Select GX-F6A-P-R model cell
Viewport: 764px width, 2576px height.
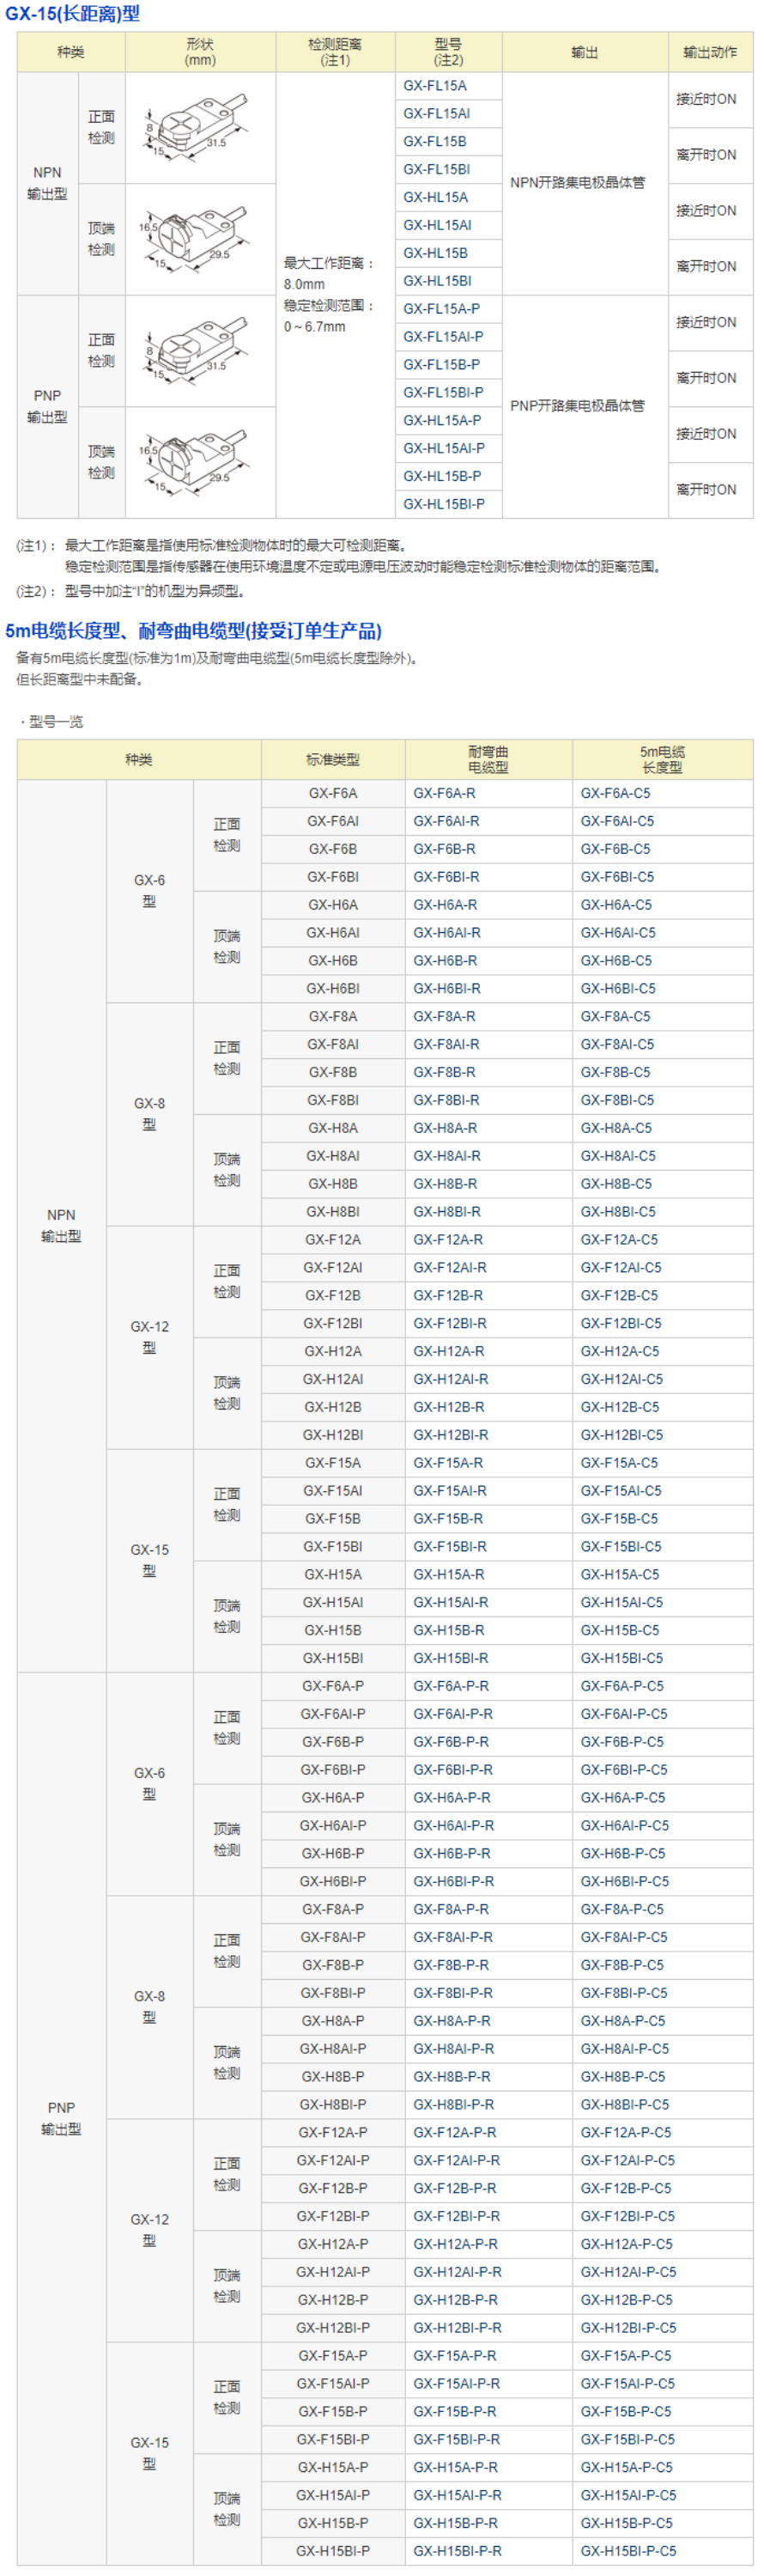tap(451, 1685)
